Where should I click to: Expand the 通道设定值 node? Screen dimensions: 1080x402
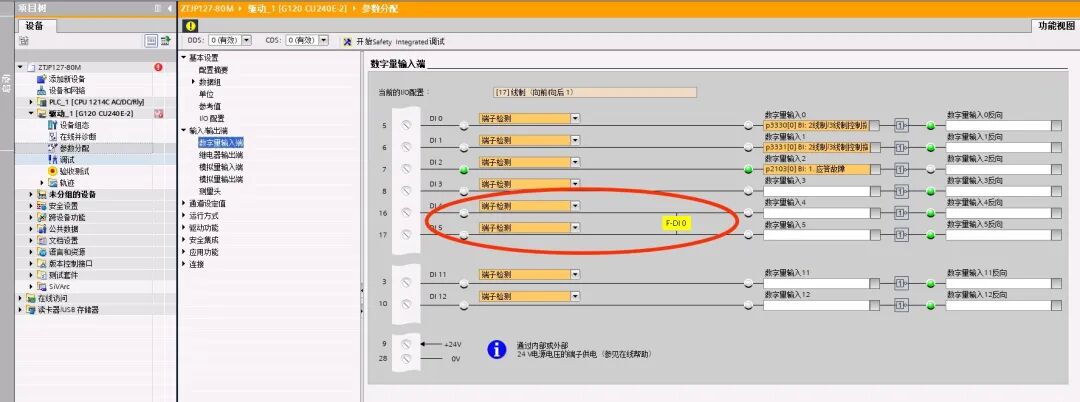[x=184, y=203]
